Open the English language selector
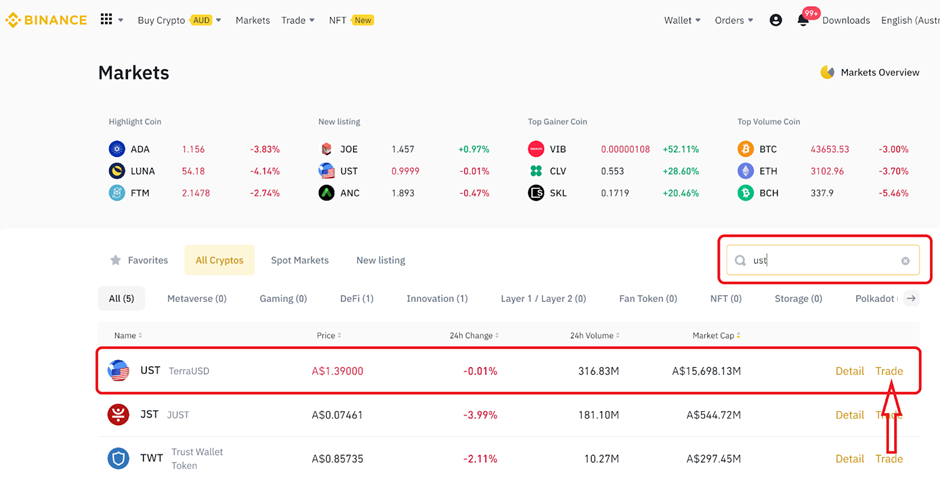The image size is (940, 480). pyautogui.click(x=910, y=20)
